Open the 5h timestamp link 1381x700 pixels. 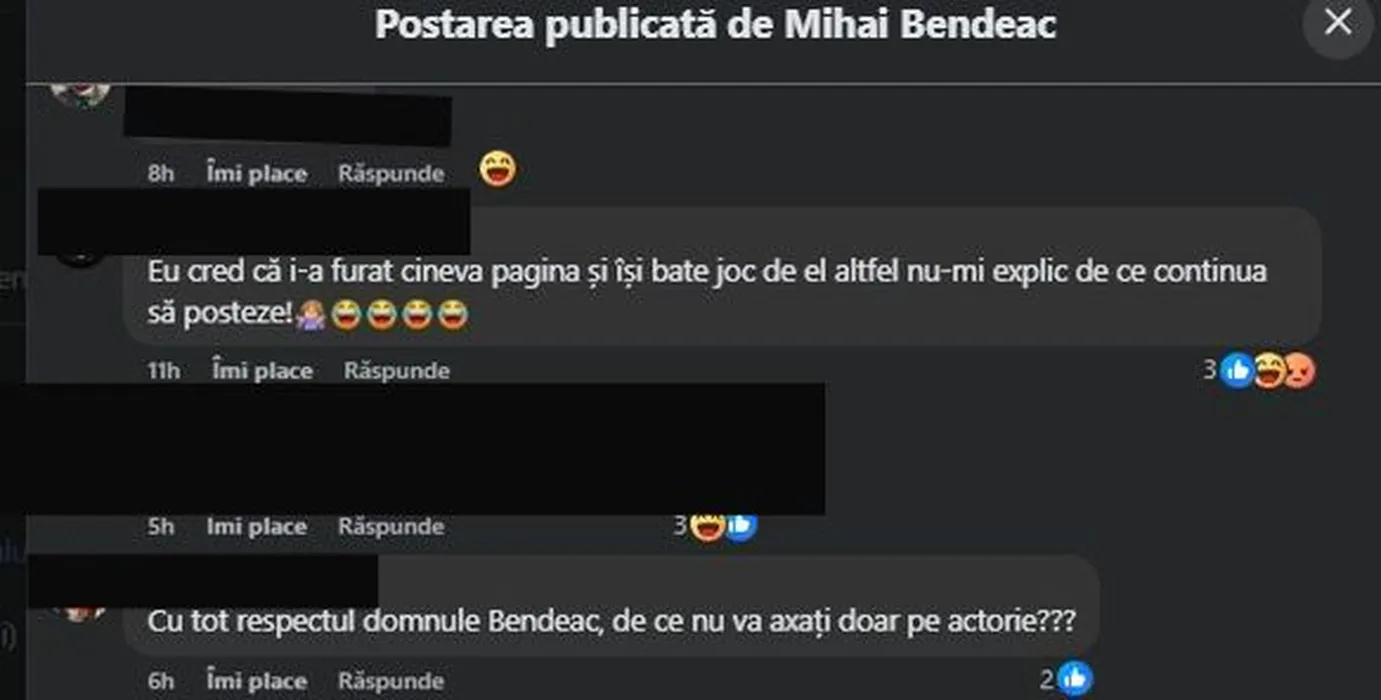point(161,526)
